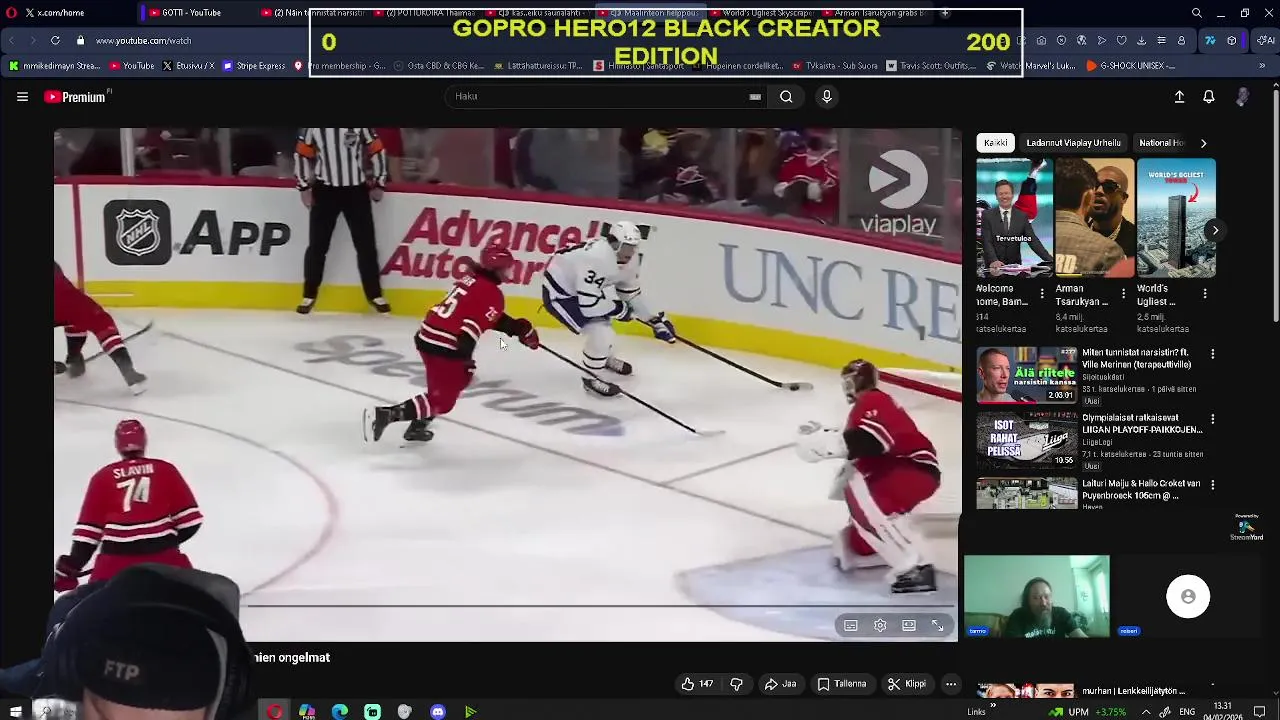This screenshot has width=1280, height=720.
Task: Open options menu for Olympialaiset ratkaisevat video
Action: pyautogui.click(x=1213, y=419)
